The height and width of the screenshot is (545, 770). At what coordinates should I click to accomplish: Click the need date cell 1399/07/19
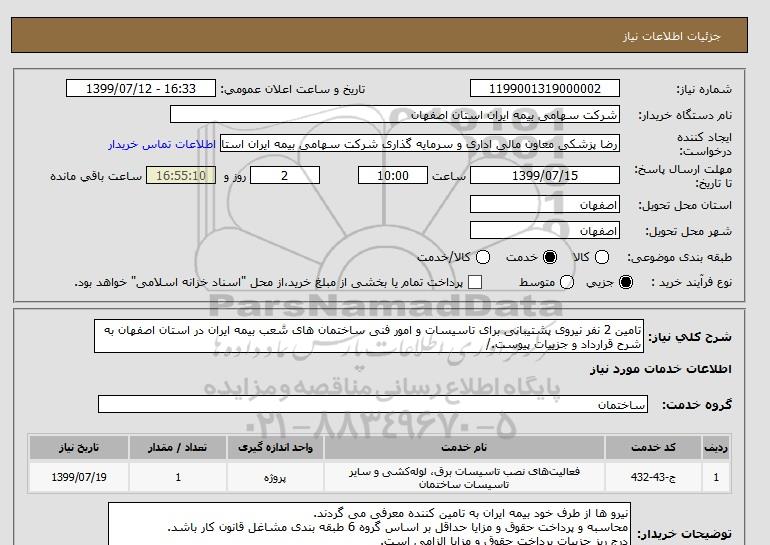tap(79, 477)
